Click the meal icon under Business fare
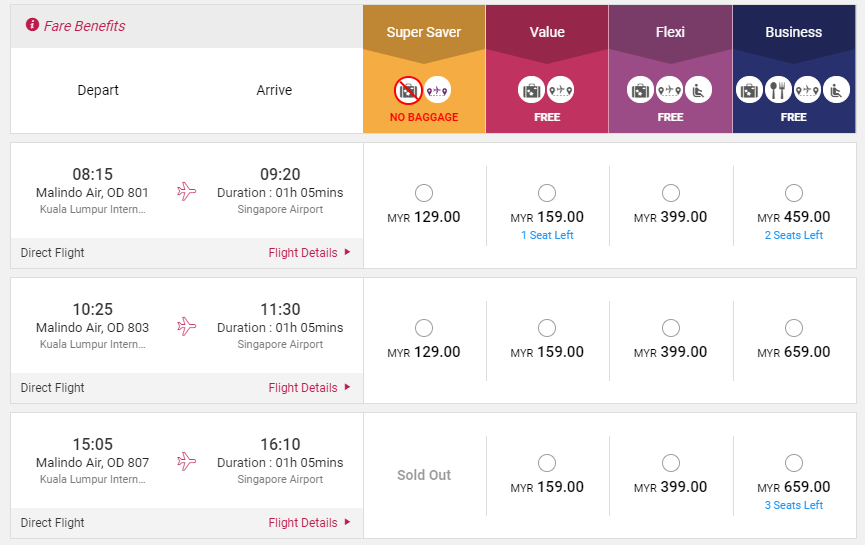The height and width of the screenshot is (545, 865). point(778,90)
